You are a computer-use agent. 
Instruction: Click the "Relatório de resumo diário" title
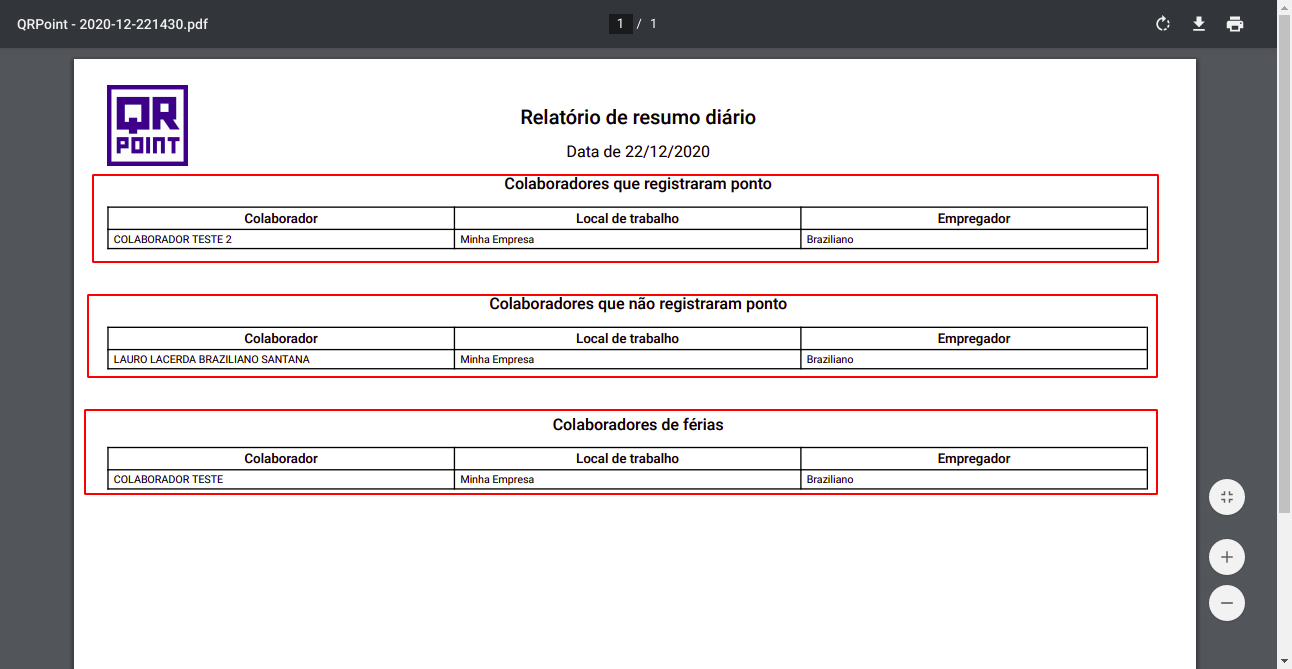638,118
